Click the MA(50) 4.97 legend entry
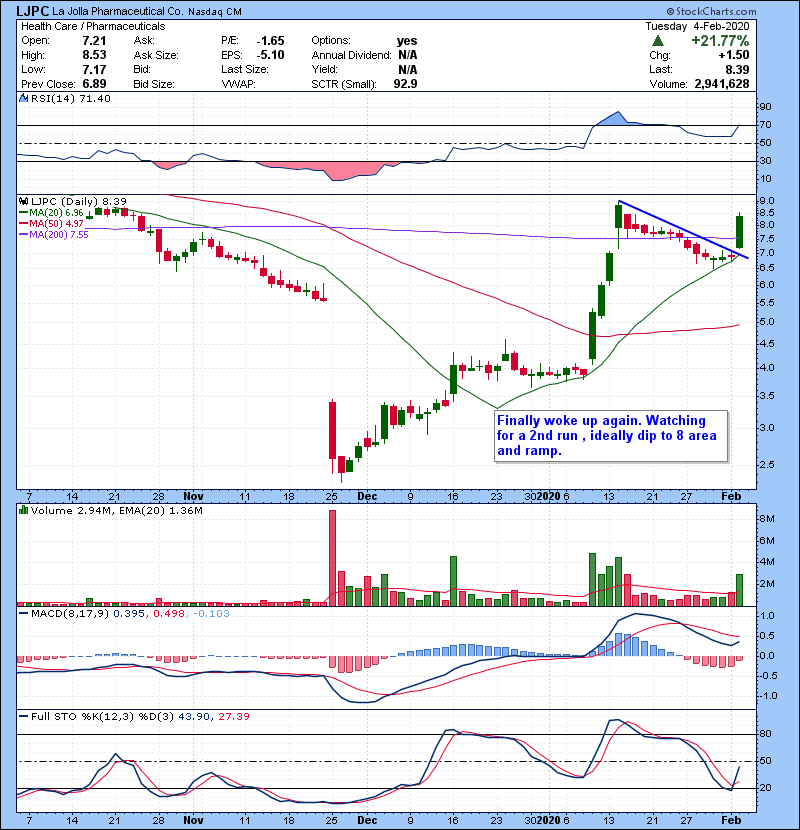 [x=51, y=224]
